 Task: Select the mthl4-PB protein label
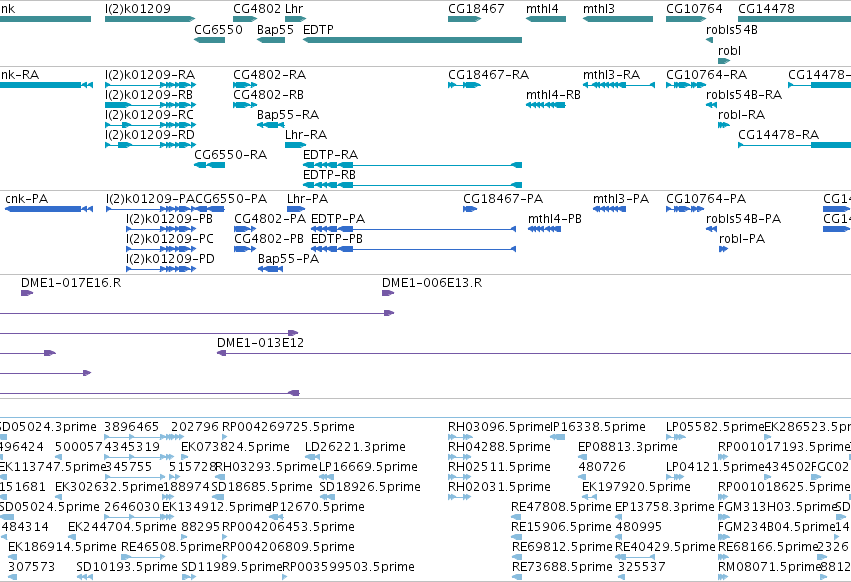click(555, 219)
